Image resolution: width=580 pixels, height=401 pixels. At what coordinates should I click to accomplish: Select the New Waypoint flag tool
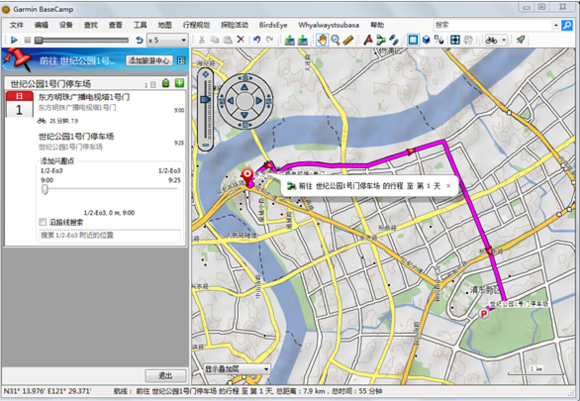[368, 40]
